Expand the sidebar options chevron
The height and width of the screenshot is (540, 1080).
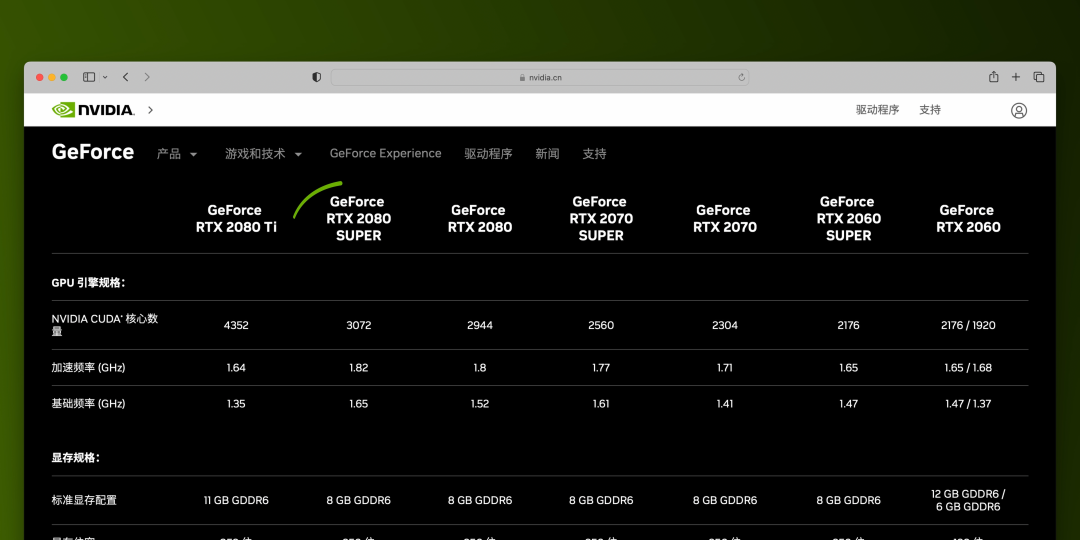(105, 77)
